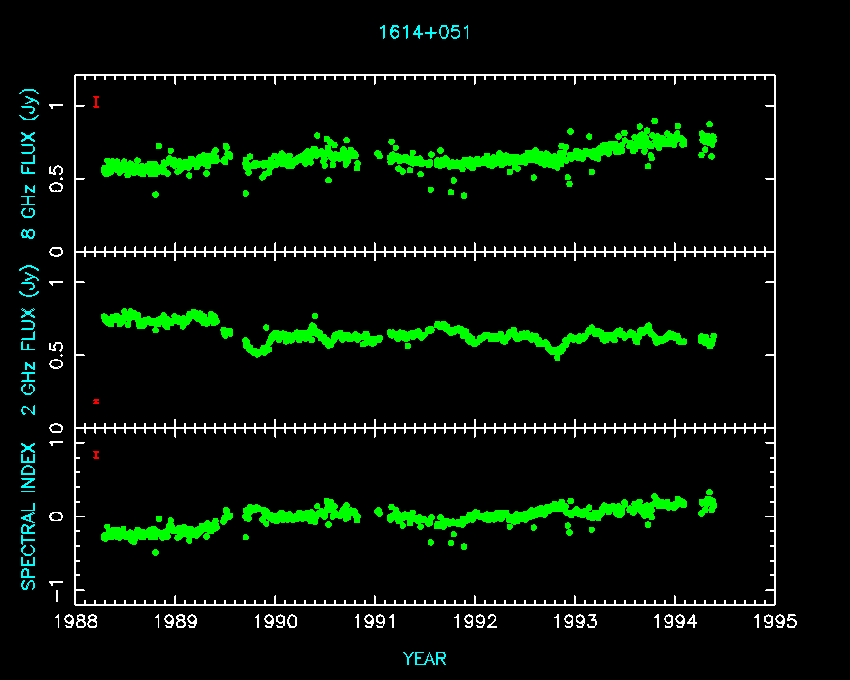Click the 0.5 tick label on 8 GHz axis
This screenshot has height=680, width=850.
click(58, 178)
